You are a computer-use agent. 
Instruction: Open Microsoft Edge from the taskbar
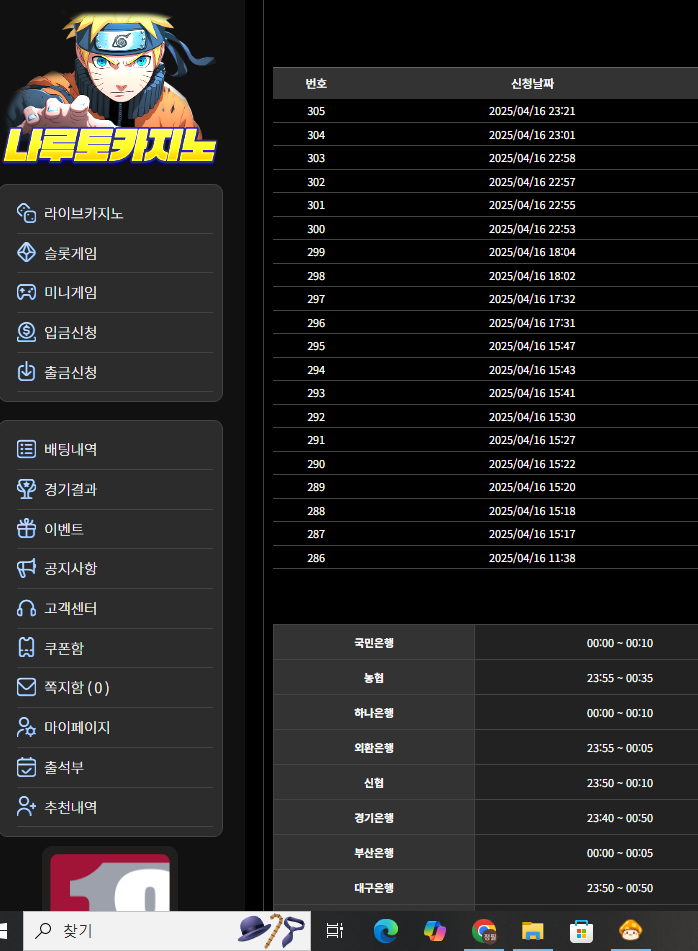coord(386,931)
